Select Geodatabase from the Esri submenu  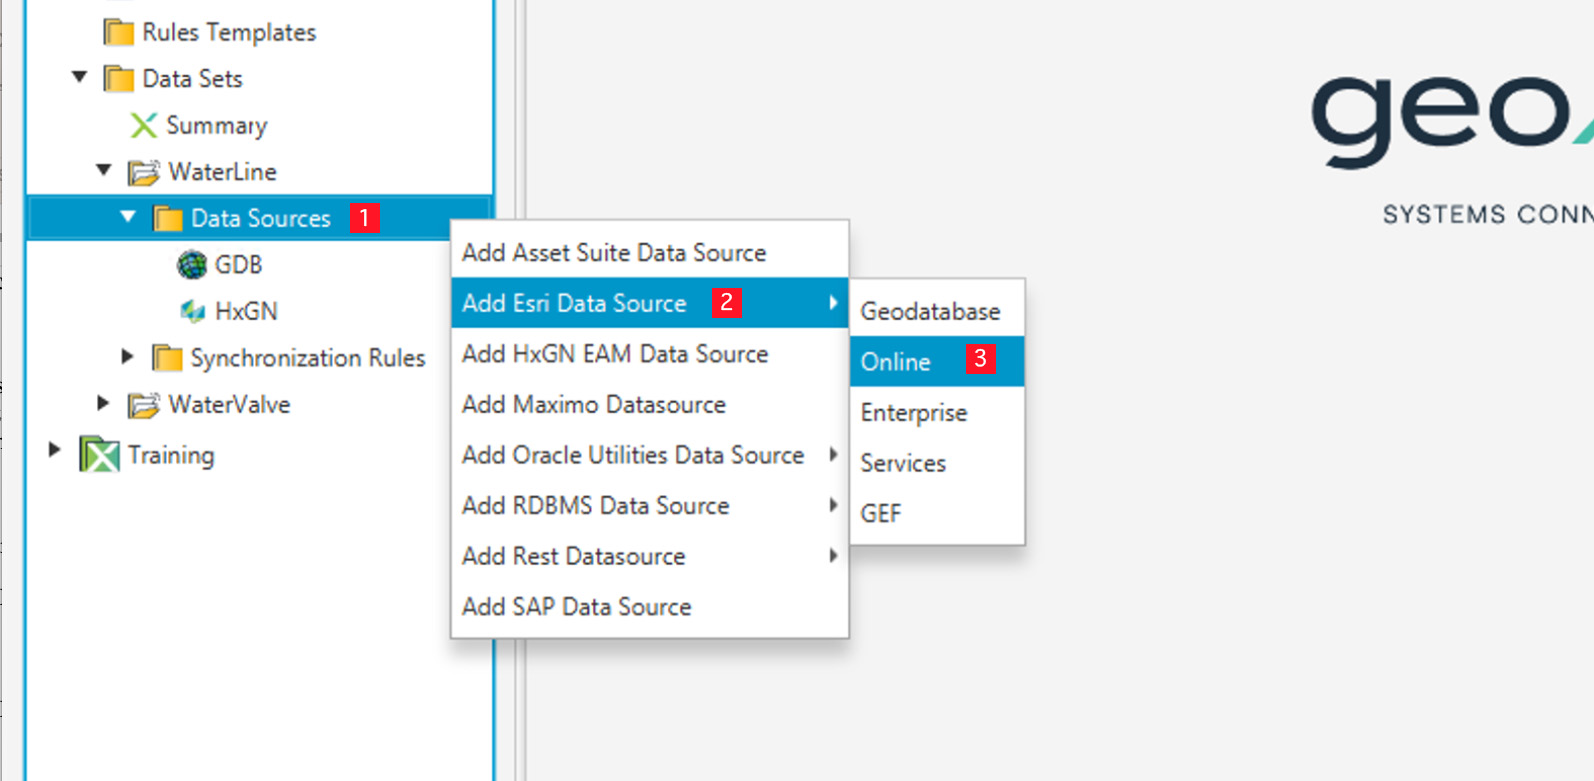coord(937,311)
